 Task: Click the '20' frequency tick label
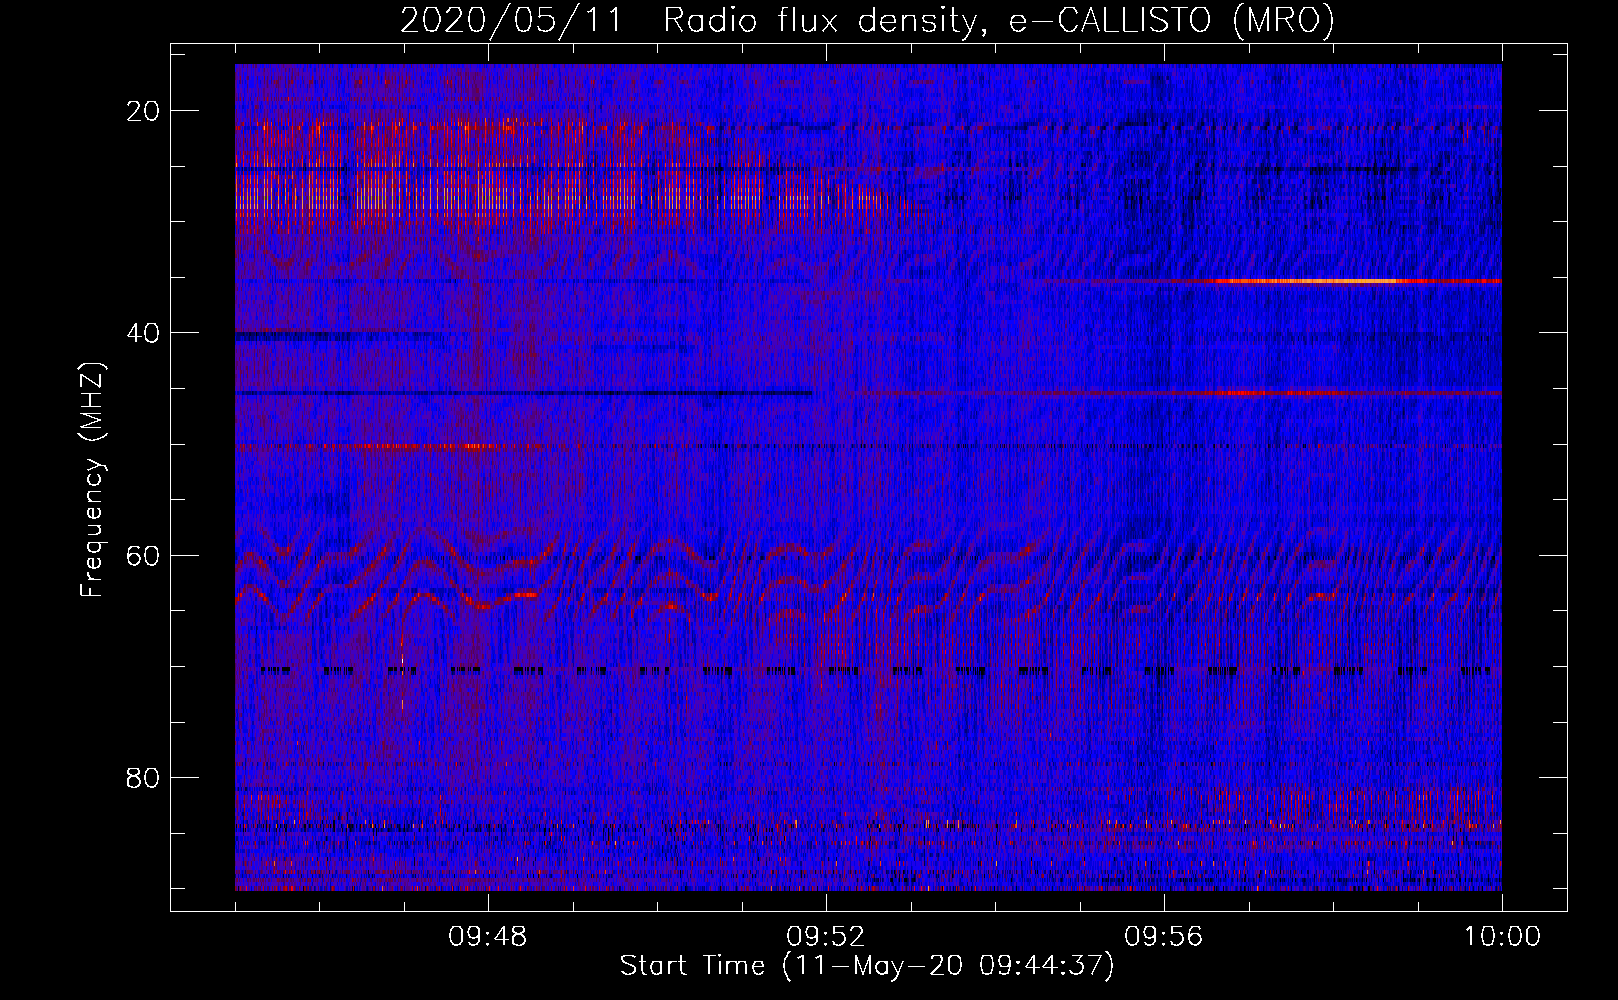tap(143, 111)
